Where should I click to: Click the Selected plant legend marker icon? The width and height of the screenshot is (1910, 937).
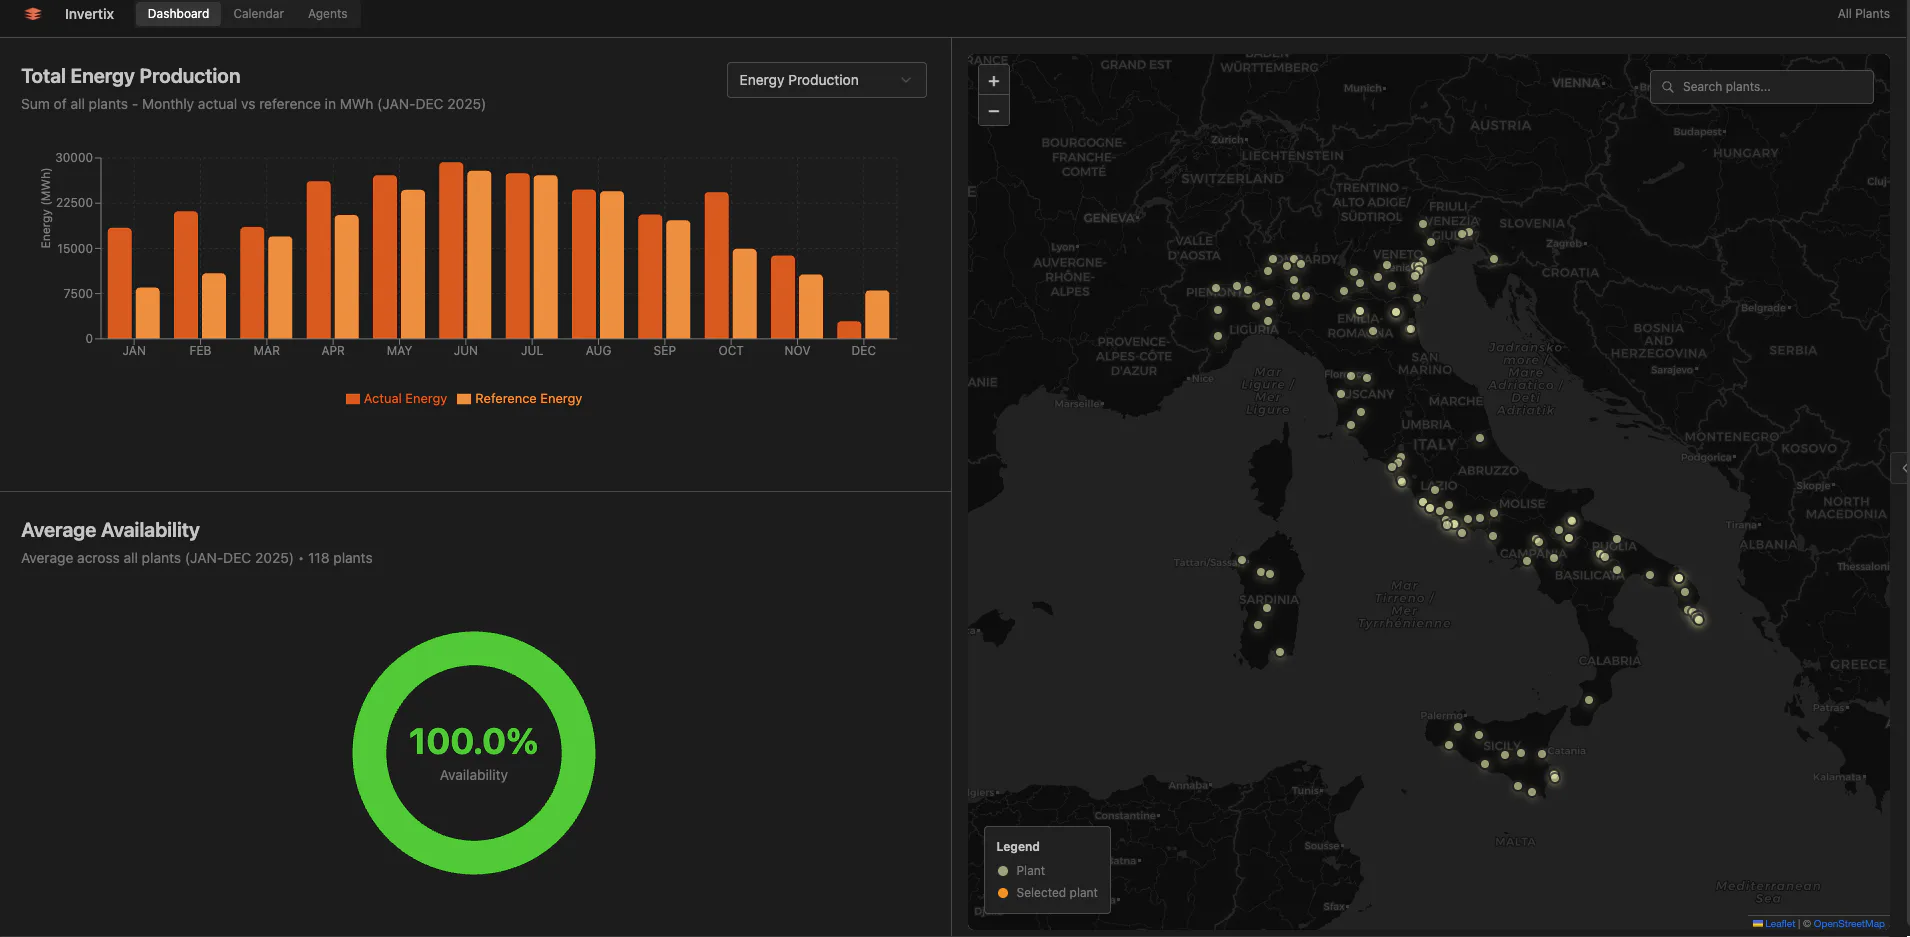[1003, 893]
